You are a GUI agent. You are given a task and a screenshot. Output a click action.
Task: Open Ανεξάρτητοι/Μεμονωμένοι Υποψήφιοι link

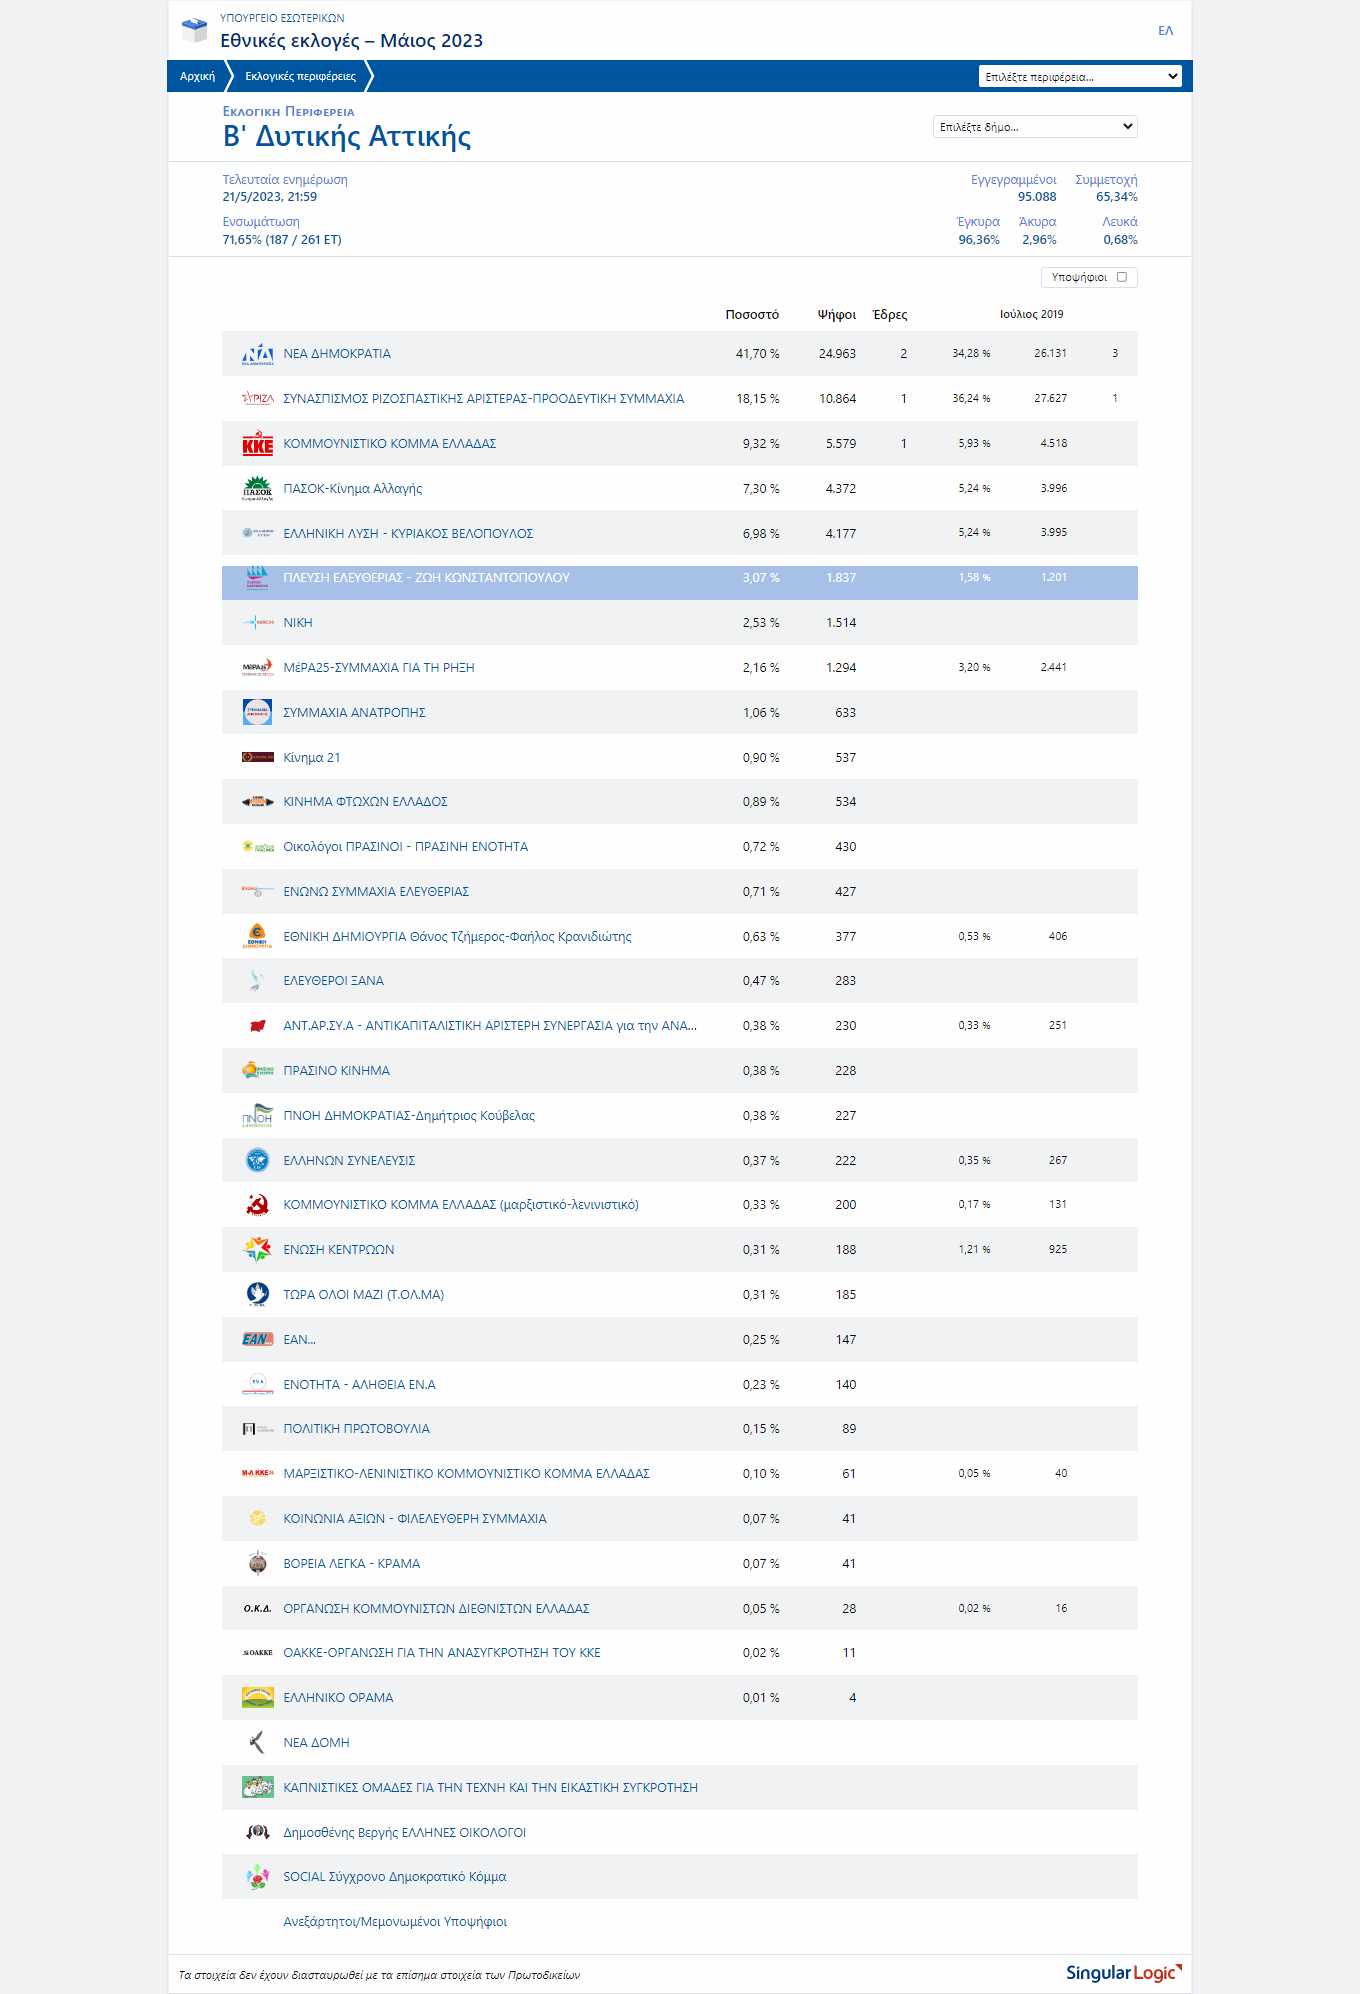pyautogui.click(x=395, y=1922)
